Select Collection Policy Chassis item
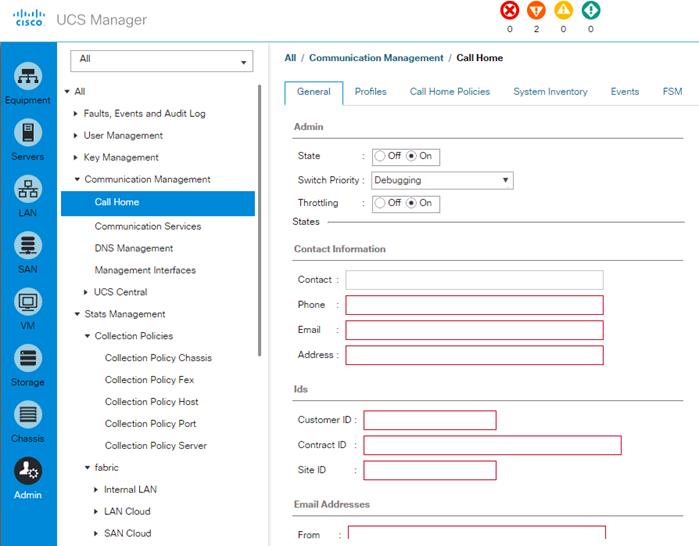 click(x=158, y=358)
